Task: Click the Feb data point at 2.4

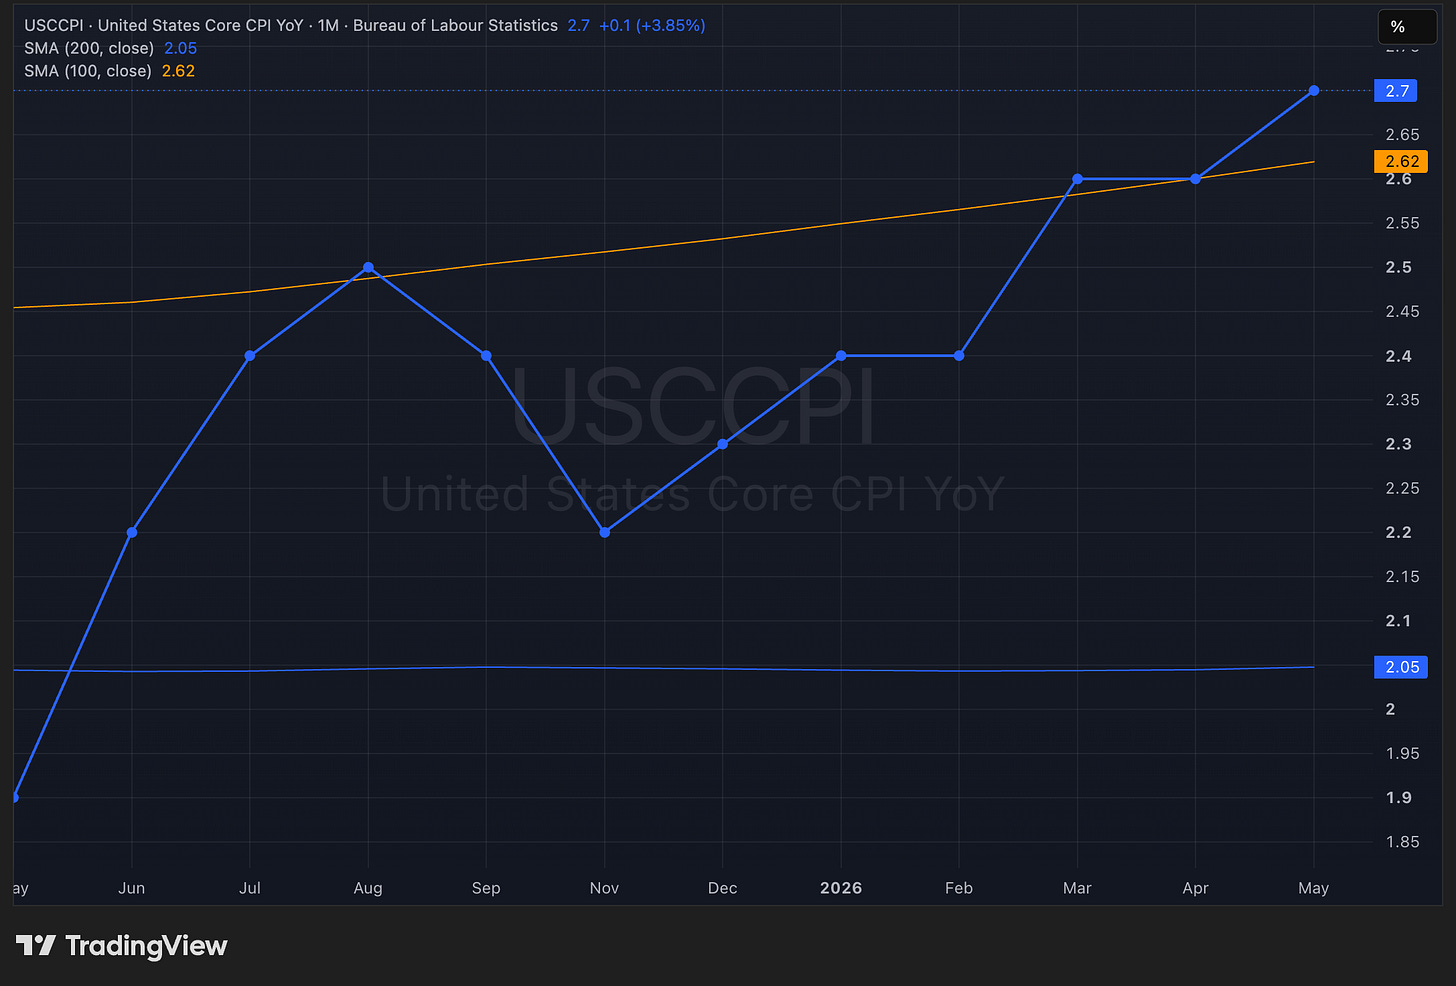Action: pos(959,356)
